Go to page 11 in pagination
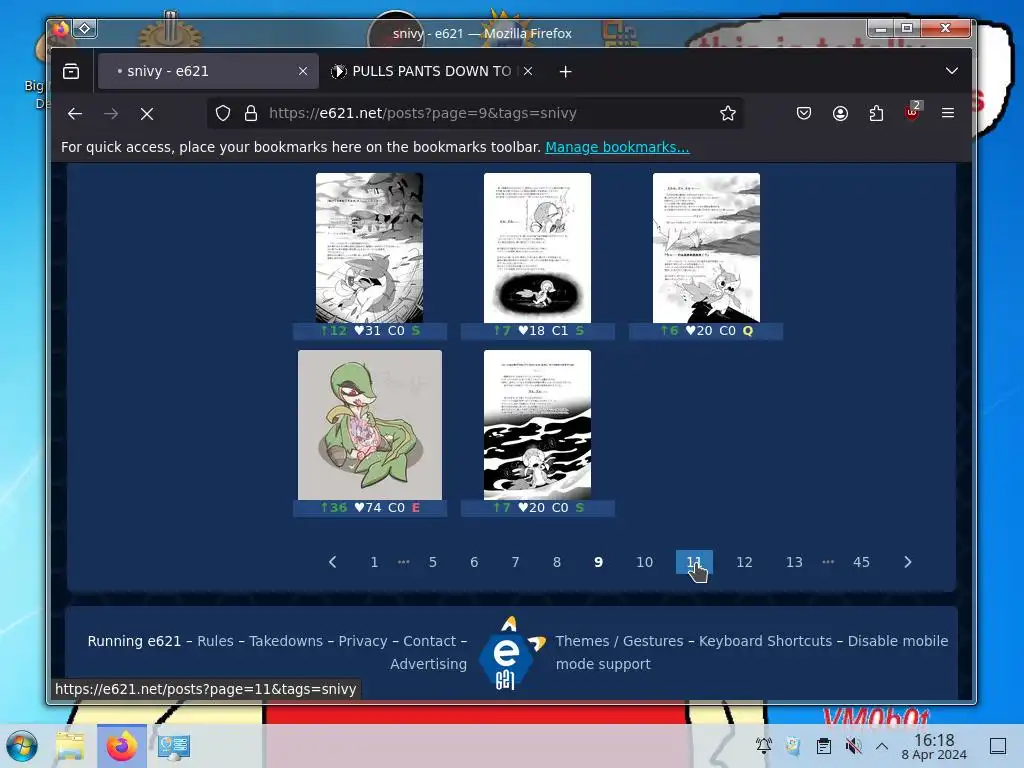 694,562
